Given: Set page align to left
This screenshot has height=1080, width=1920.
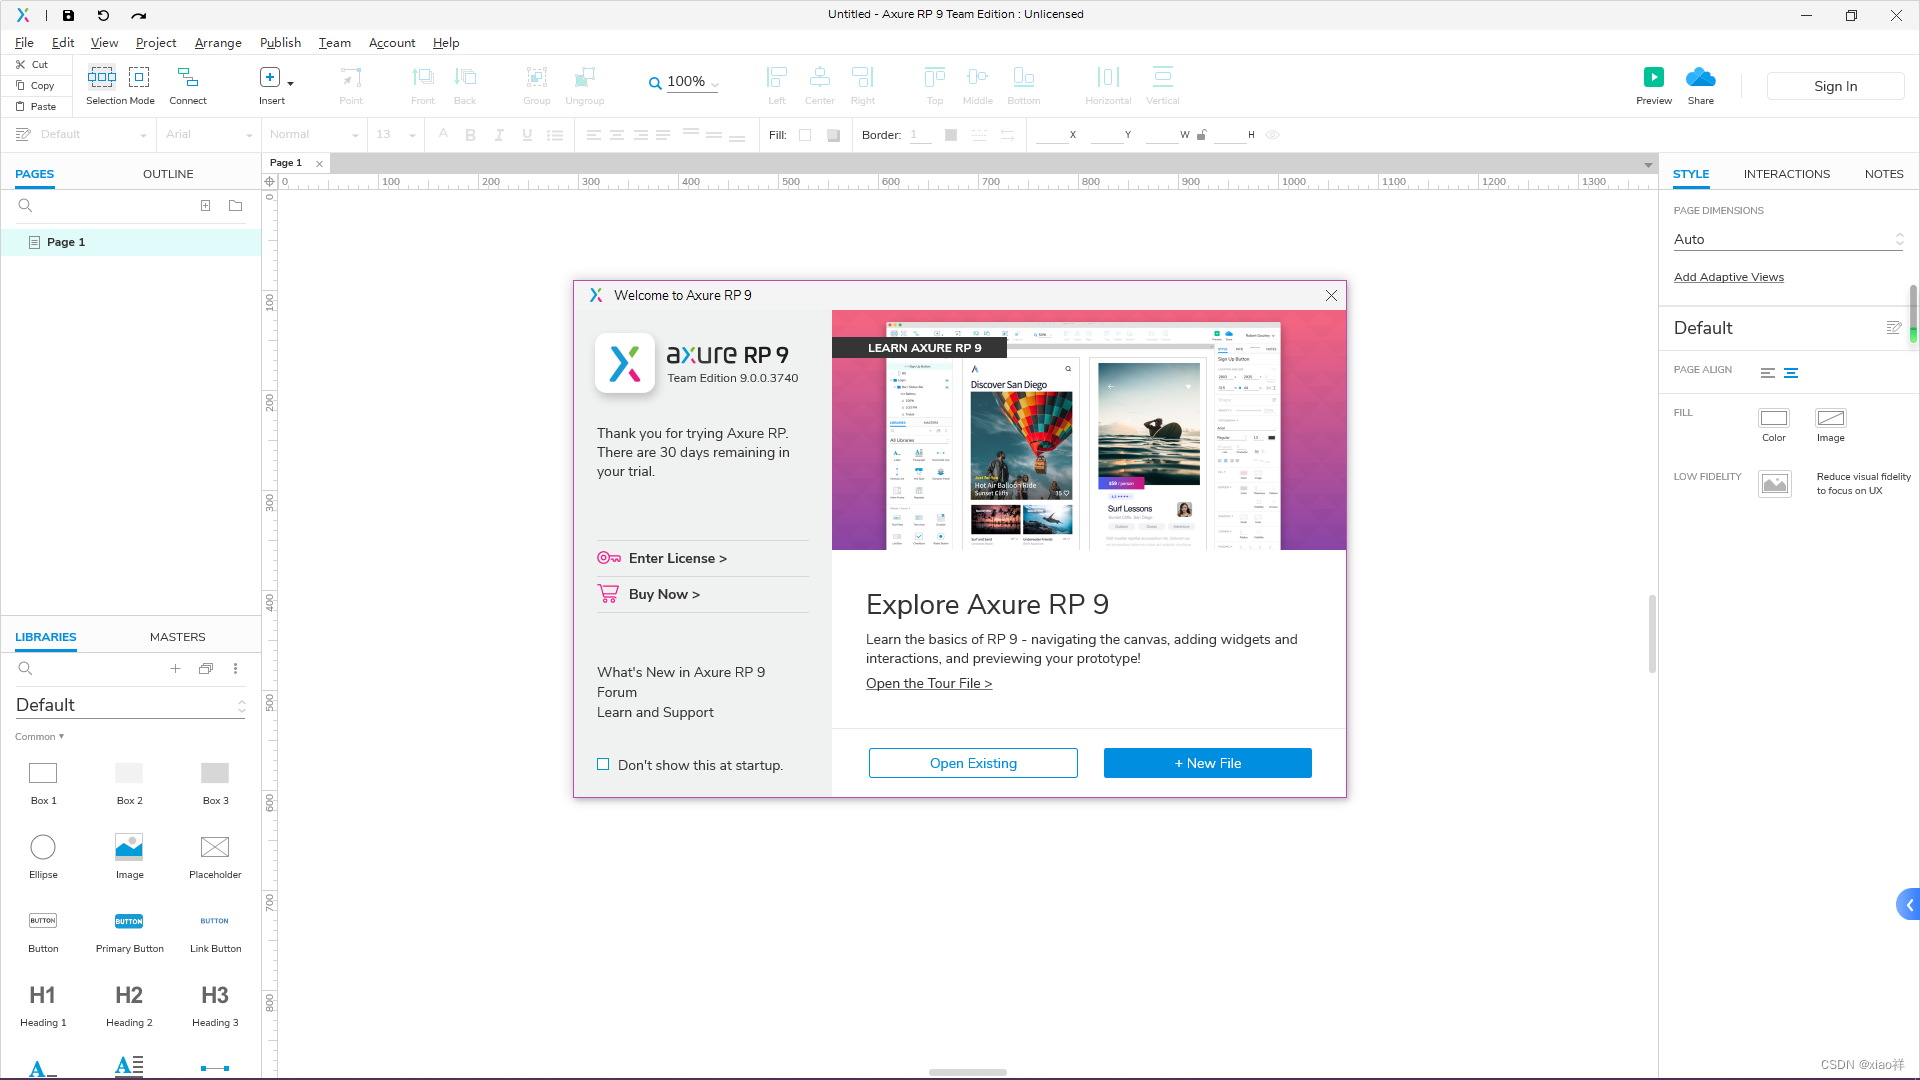Looking at the screenshot, I should click(x=1768, y=372).
